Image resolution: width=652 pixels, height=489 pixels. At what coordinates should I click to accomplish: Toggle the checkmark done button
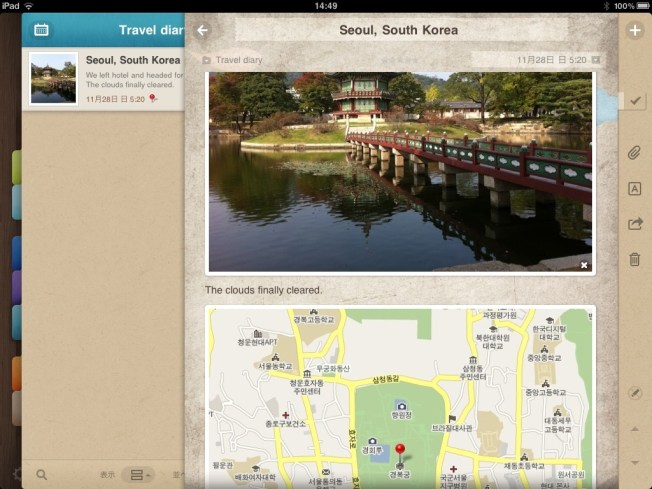click(634, 101)
